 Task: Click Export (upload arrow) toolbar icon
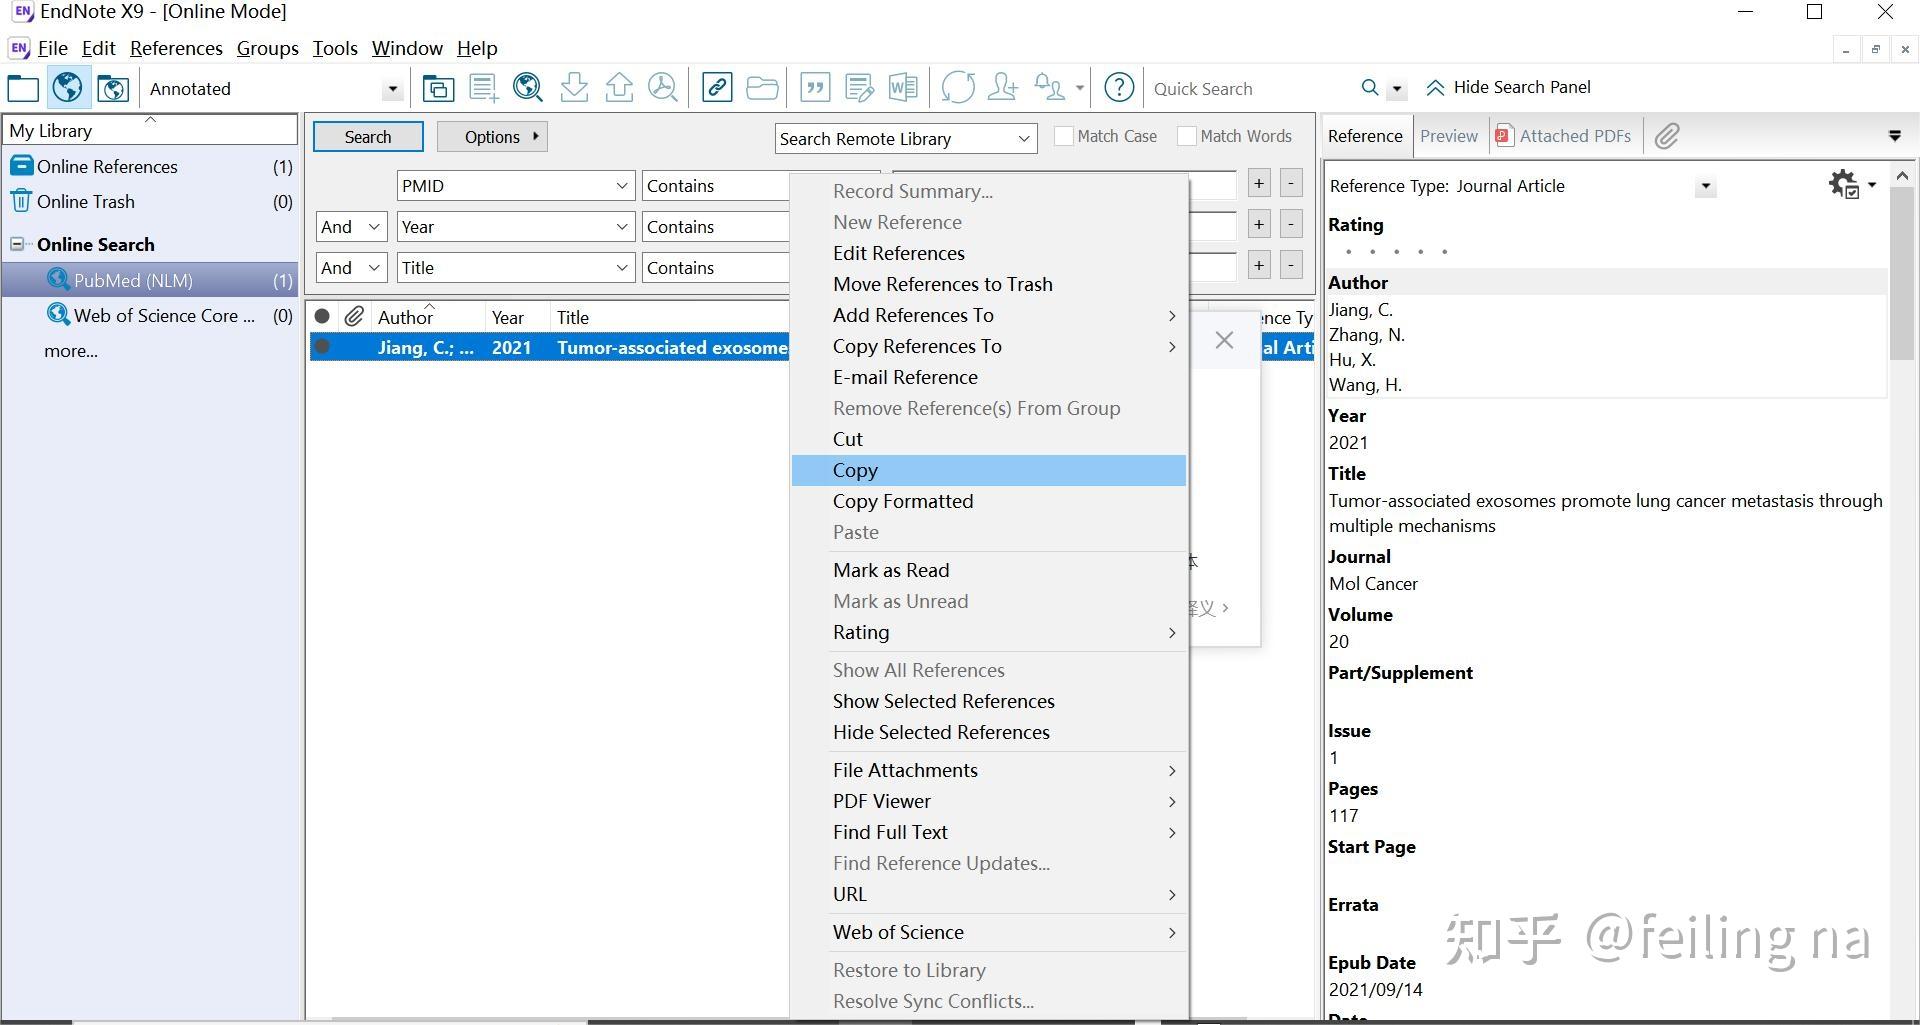pyautogui.click(x=619, y=88)
